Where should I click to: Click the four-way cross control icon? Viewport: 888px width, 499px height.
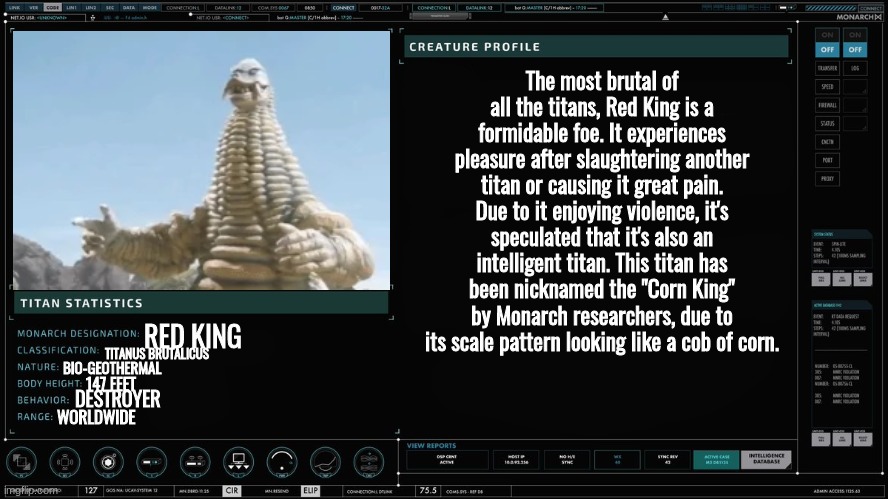[x=65, y=462]
